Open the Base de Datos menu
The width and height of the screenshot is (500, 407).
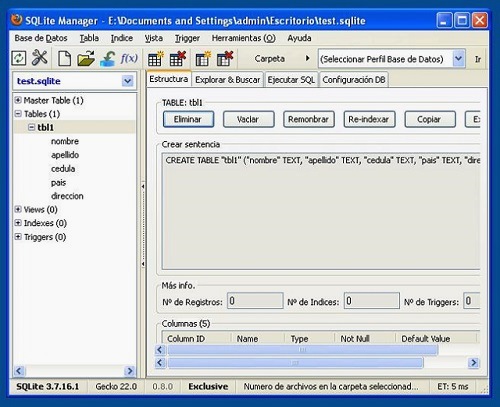(x=41, y=38)
